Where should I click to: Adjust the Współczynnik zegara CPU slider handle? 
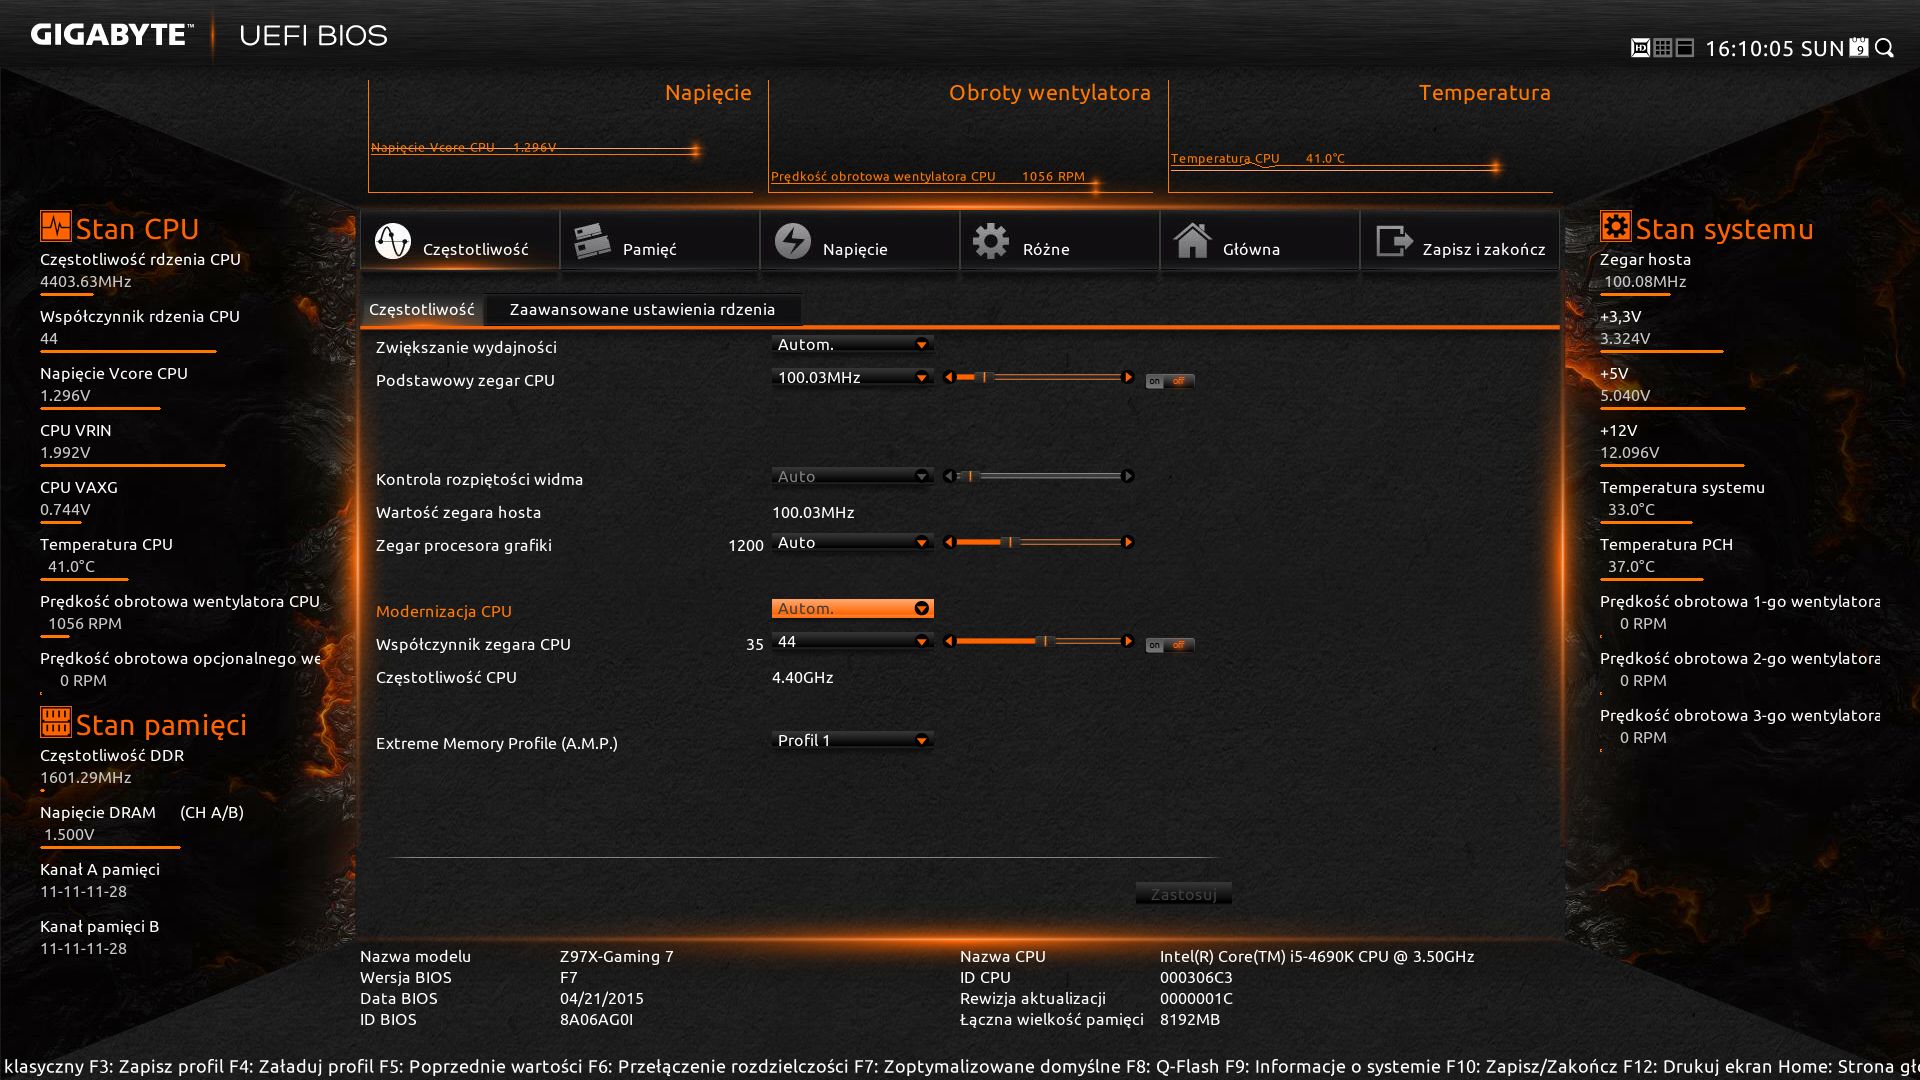point(1044,642)
